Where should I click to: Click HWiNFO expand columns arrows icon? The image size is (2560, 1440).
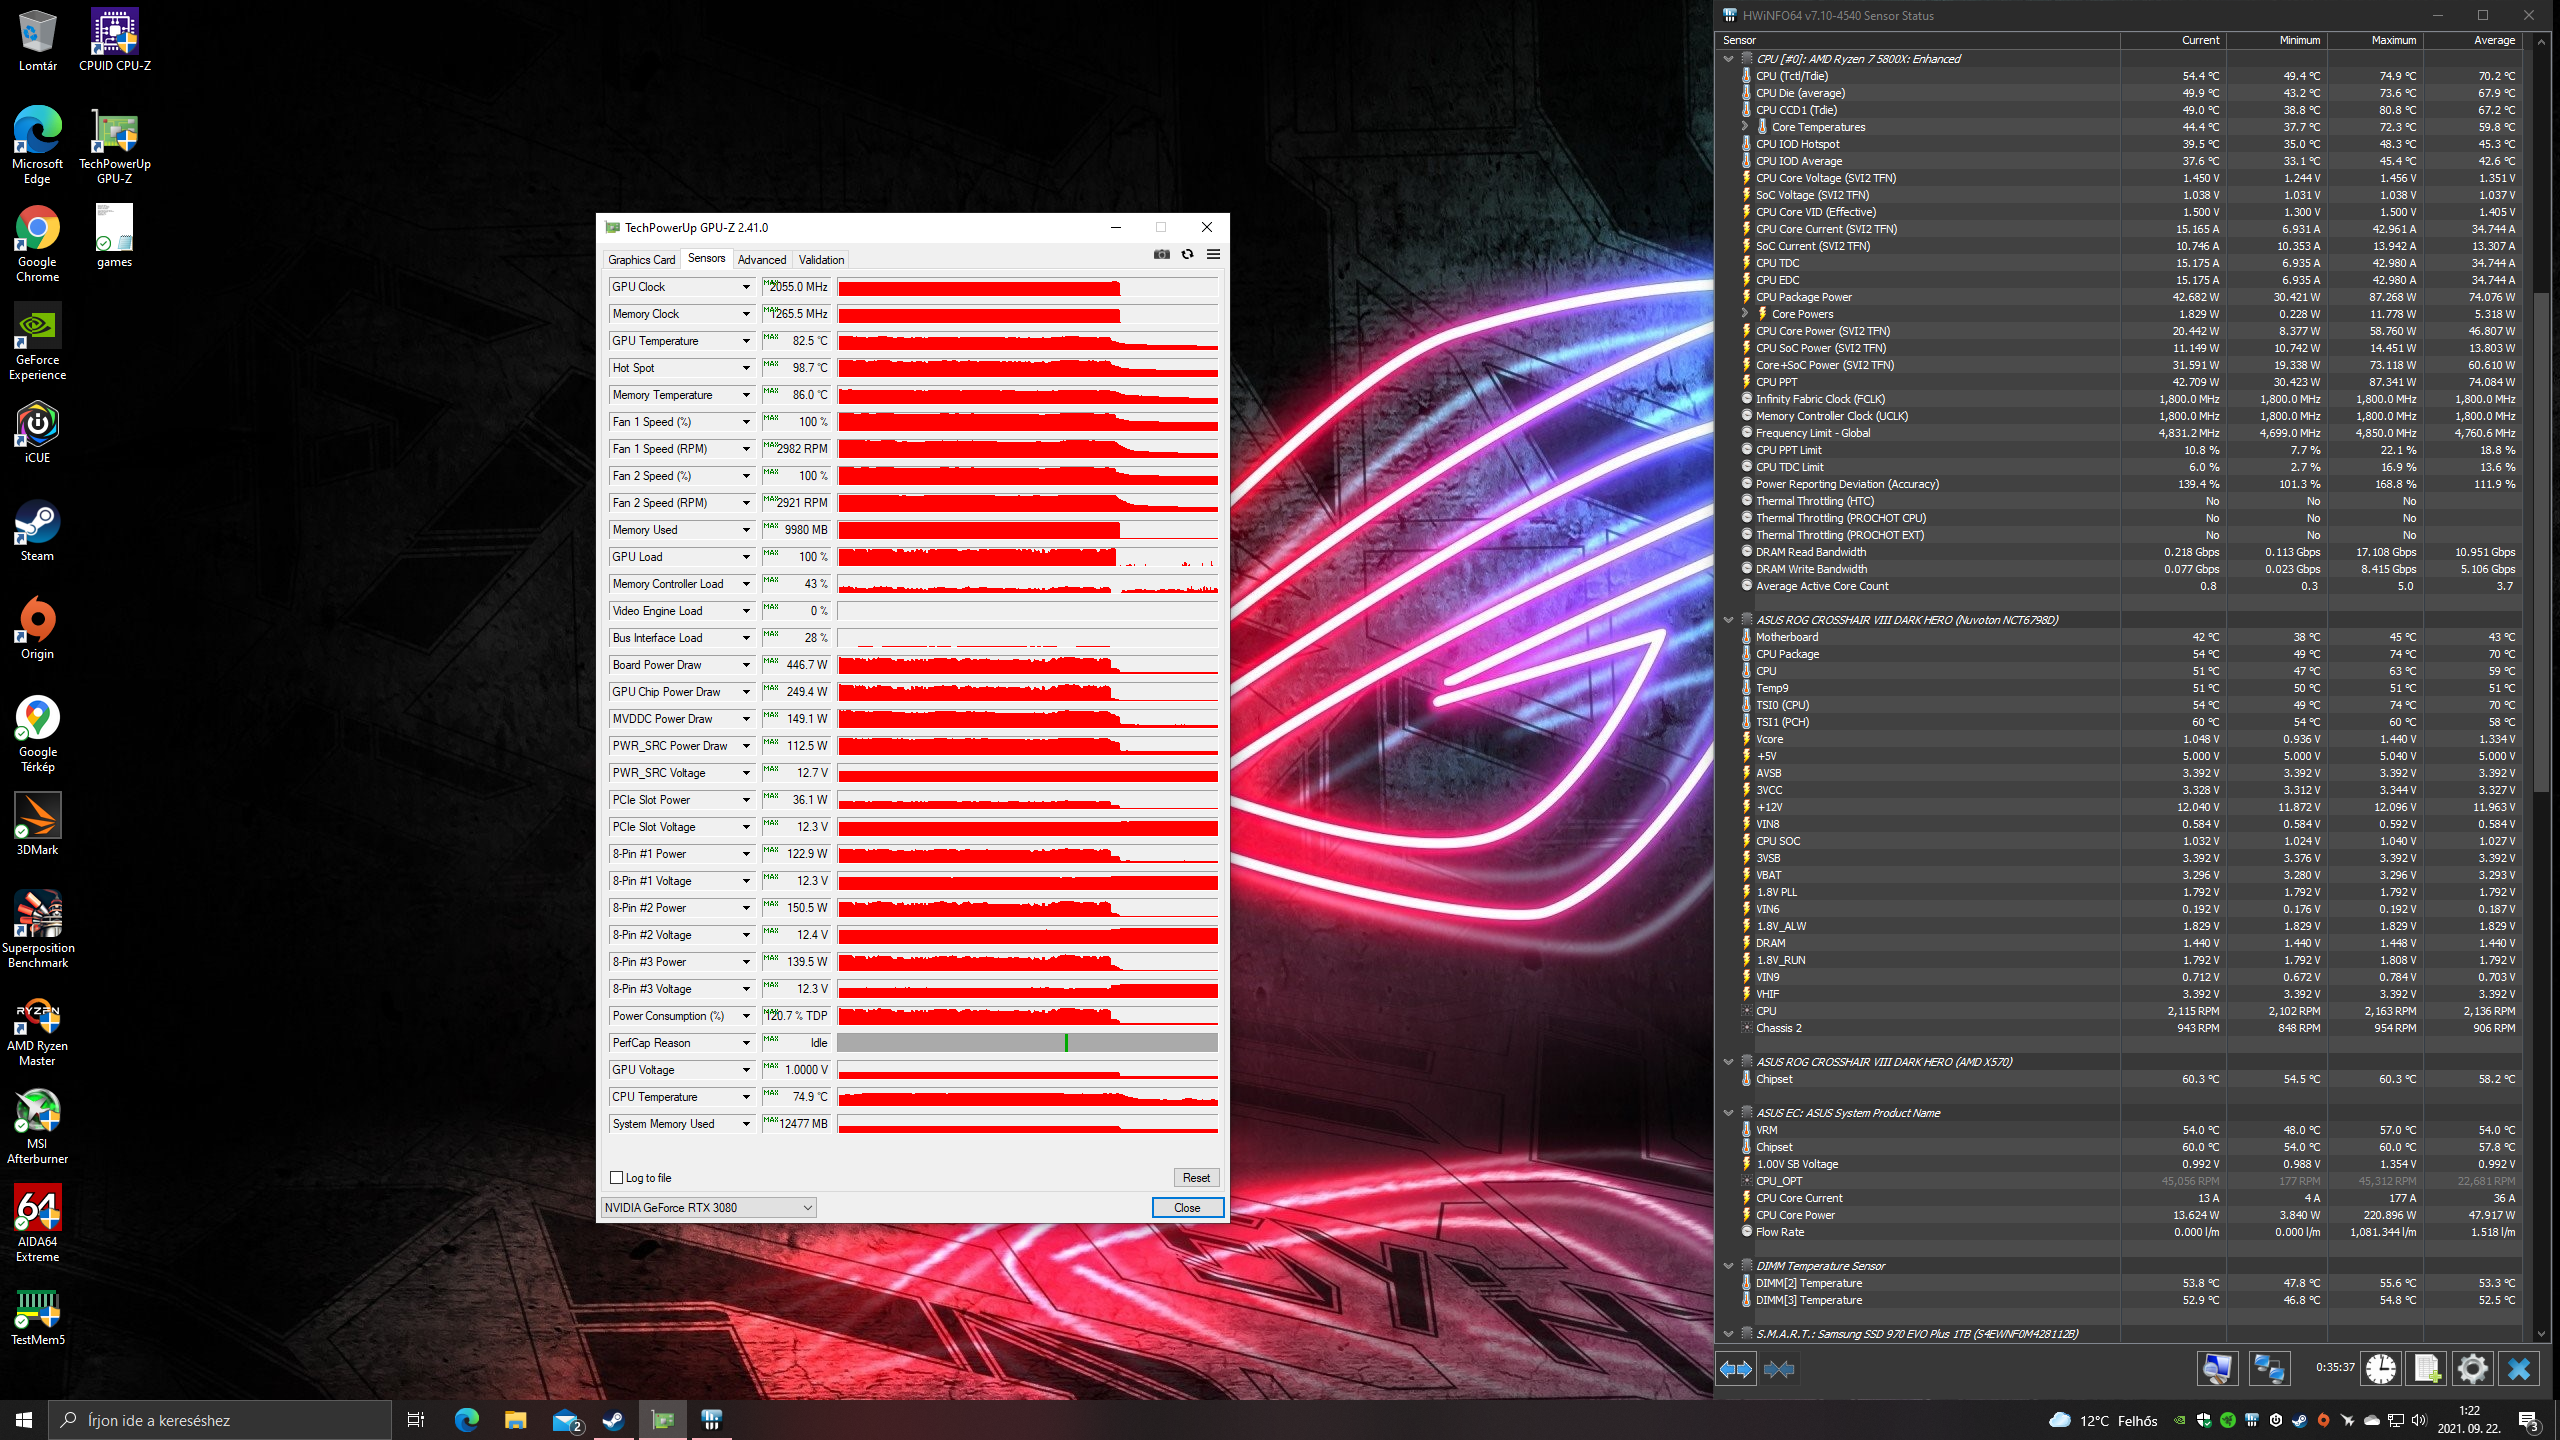(1736, 1369)
